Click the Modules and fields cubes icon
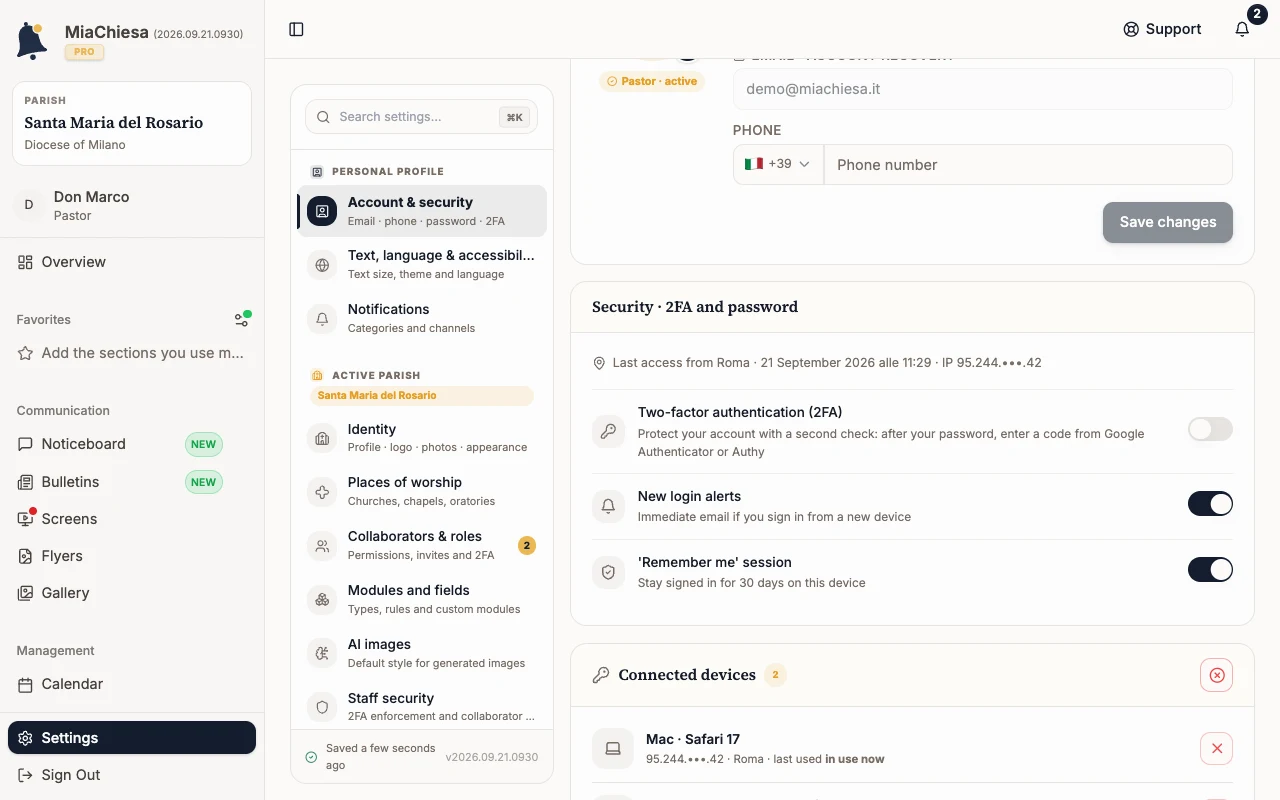The width and height of the screenshot is (1280, 800). tap(322, 600)
